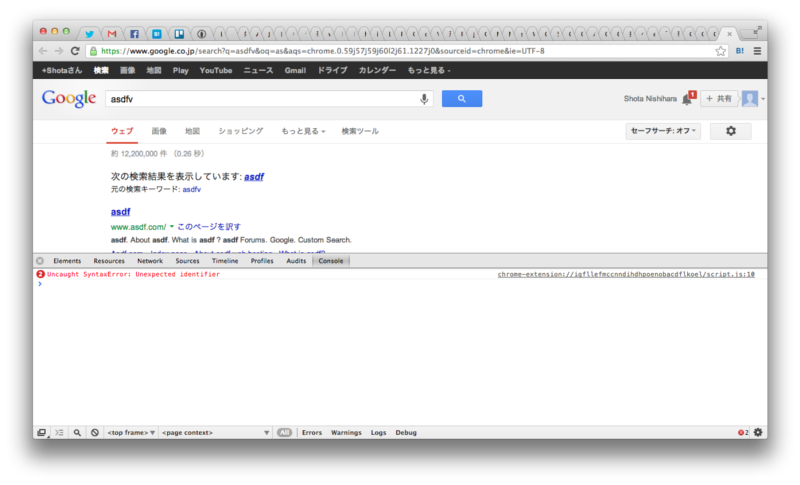Open the Sources DevTools tab
The height and width of the screenshot is (485, 800).
(187, 261)
